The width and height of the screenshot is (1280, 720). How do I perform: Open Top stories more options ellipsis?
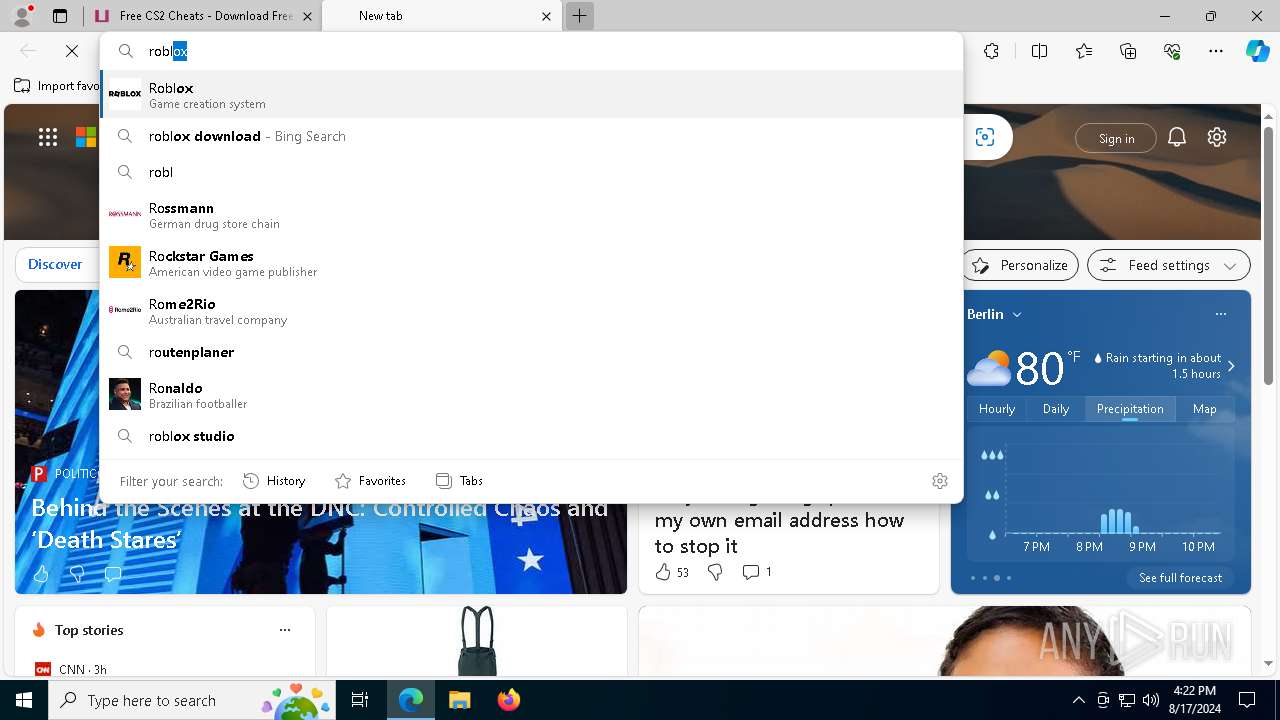[x=285, y=630]
